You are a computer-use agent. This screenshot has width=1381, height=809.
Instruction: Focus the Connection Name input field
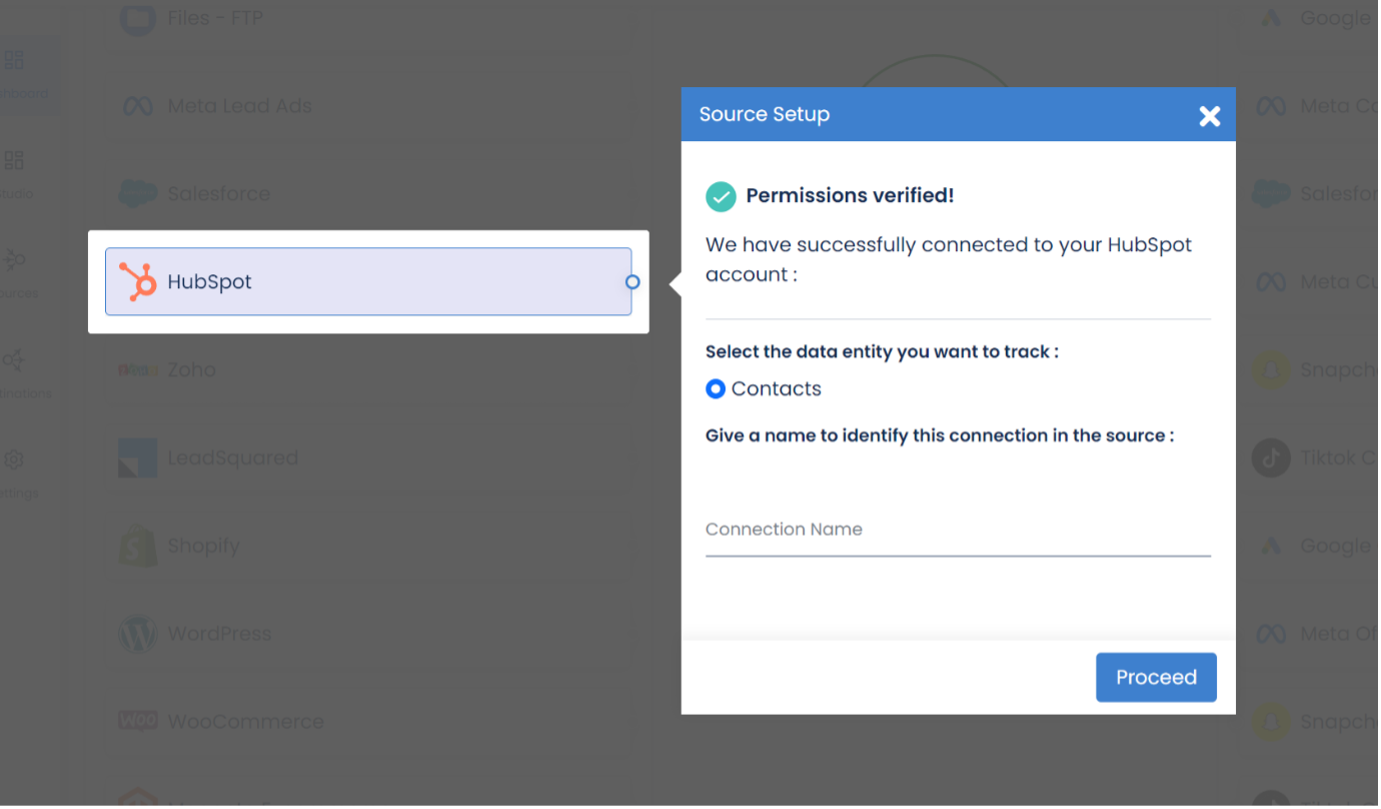960,531
